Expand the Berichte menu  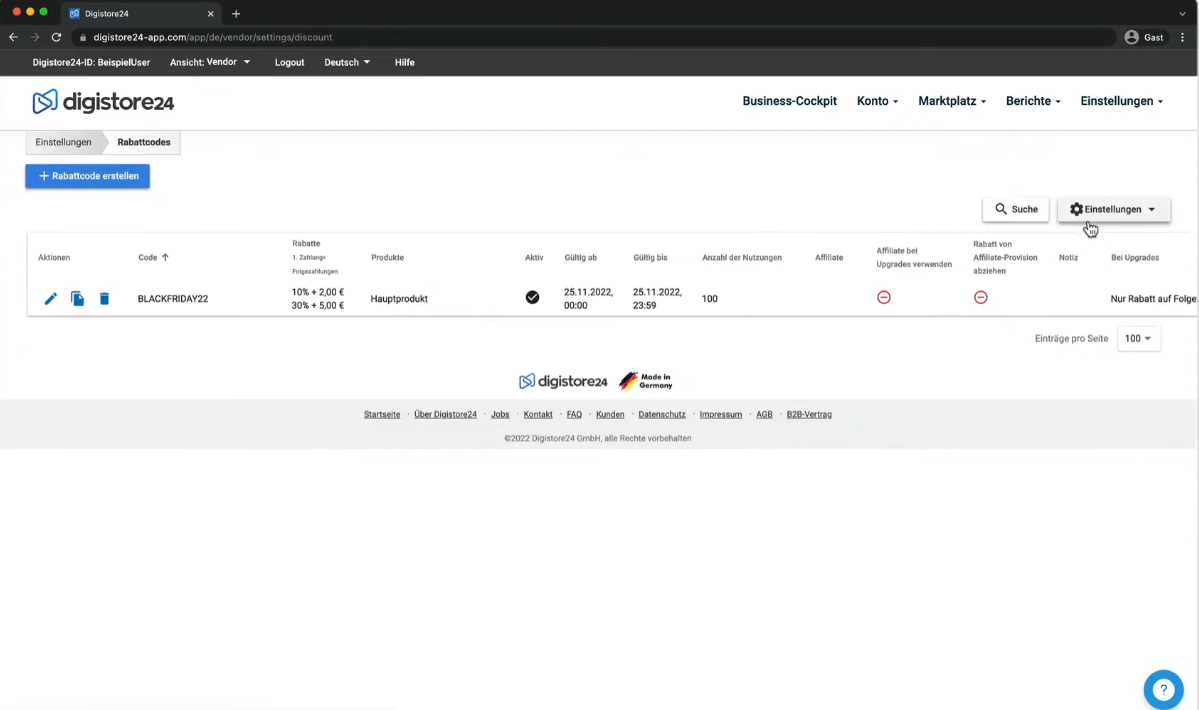coord(1033,101)
